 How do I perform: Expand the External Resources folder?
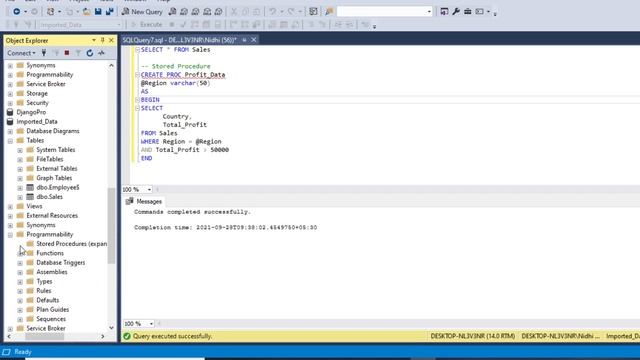10,216
